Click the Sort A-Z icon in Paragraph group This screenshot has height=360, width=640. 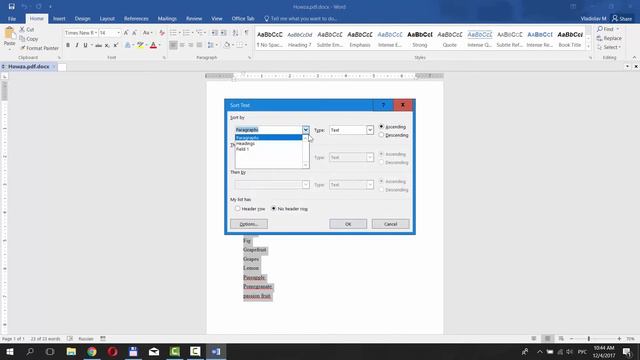coord(236,33)
